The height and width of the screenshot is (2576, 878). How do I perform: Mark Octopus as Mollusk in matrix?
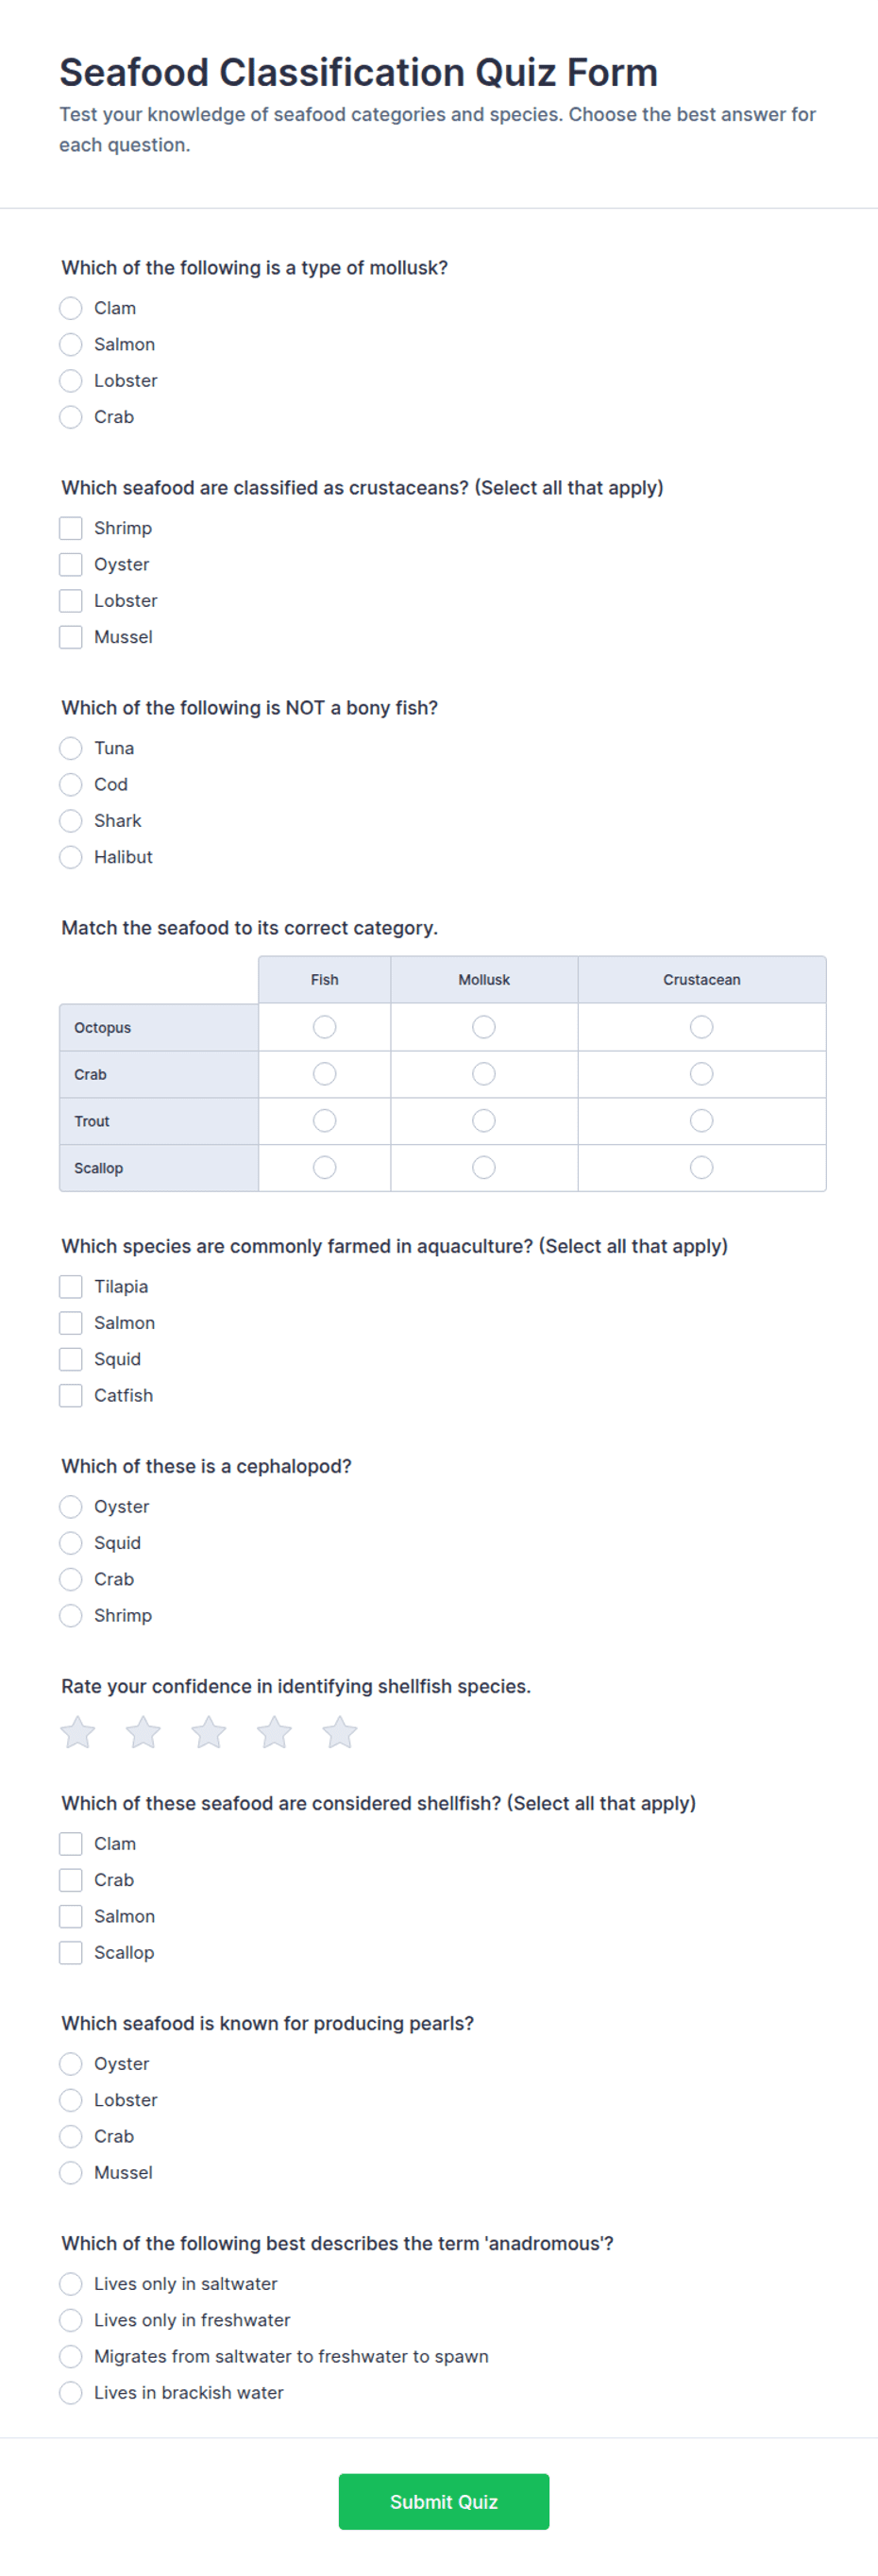(x=484, y=1027)
